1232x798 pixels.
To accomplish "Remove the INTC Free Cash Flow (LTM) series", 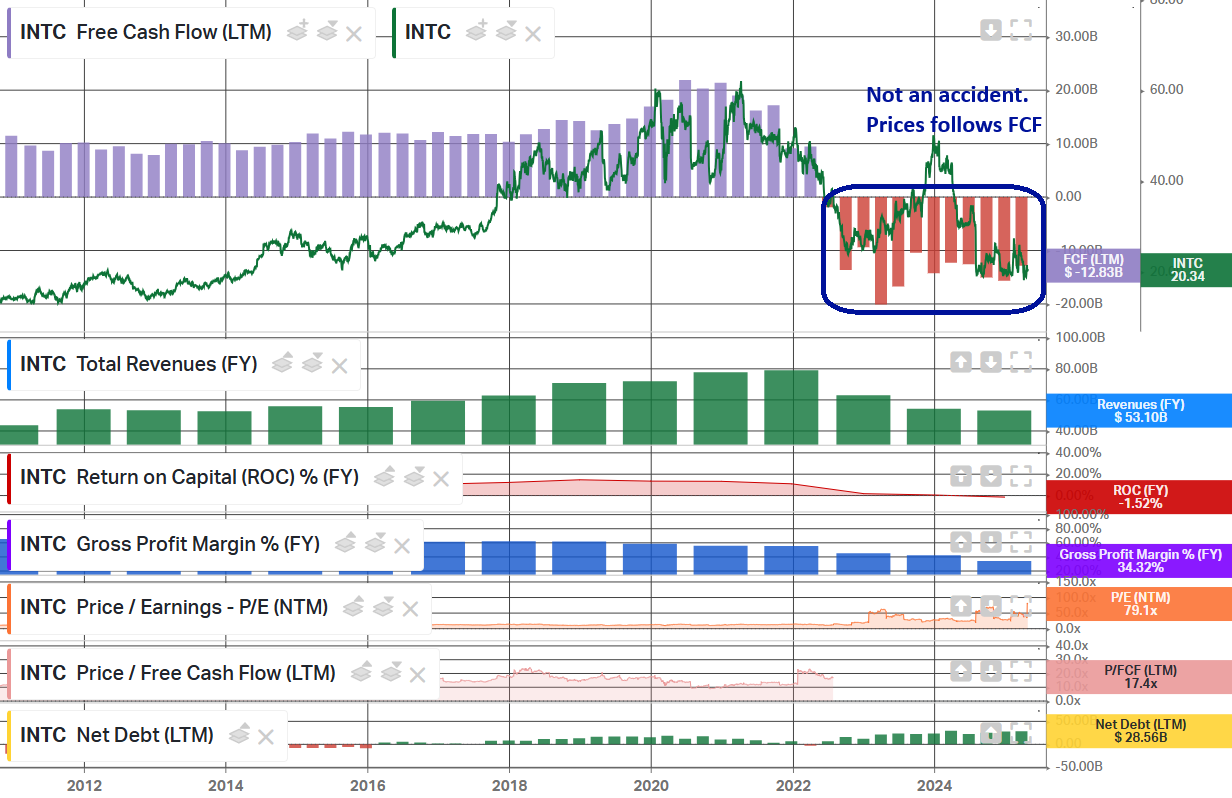I will coord(354,34).
